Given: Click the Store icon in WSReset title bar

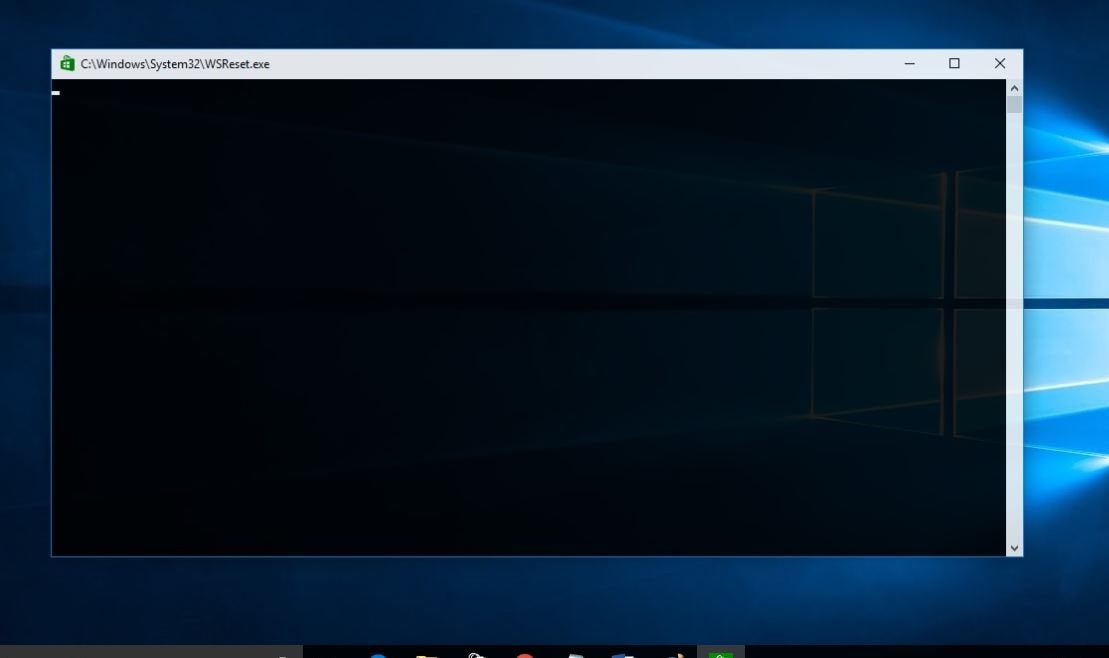Looking at the screenshot, I should click(x=67, y=64).
